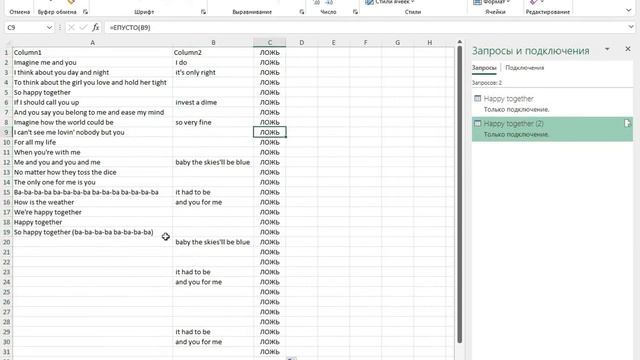Click the Отмена group label

(20, 12)
